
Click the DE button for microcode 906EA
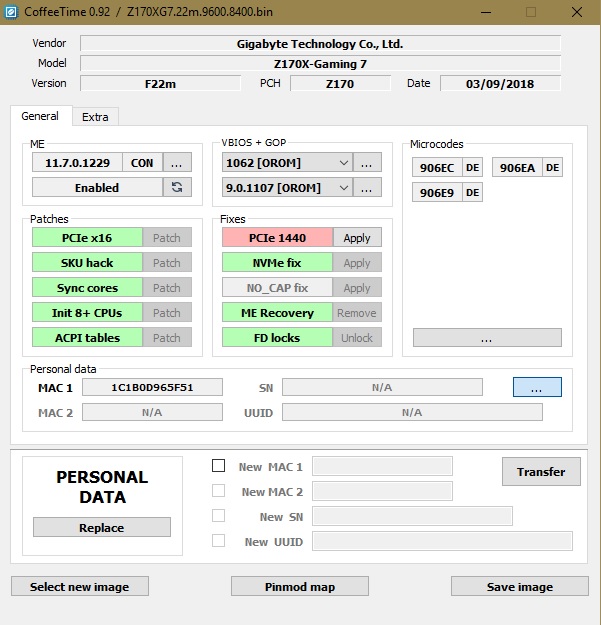(x=552, y=167)
